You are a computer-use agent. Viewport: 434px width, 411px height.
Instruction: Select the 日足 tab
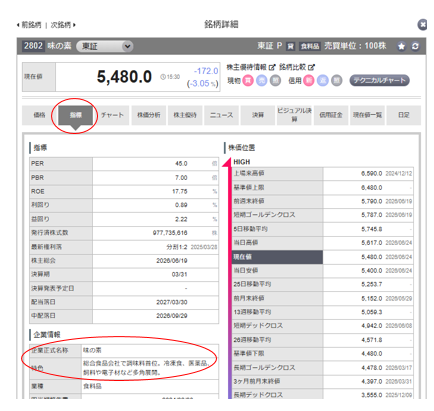(404, 115)
